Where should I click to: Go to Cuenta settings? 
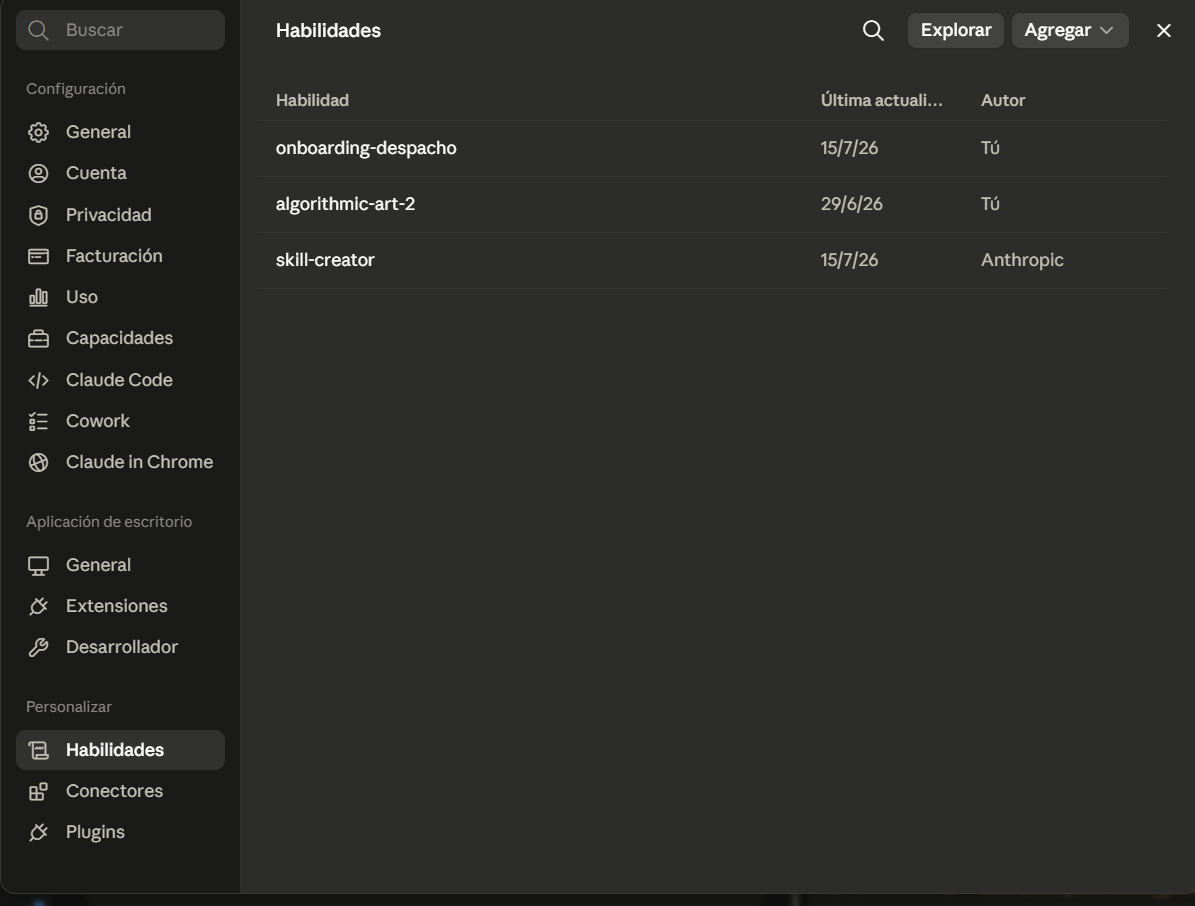(x=120, y=173)
